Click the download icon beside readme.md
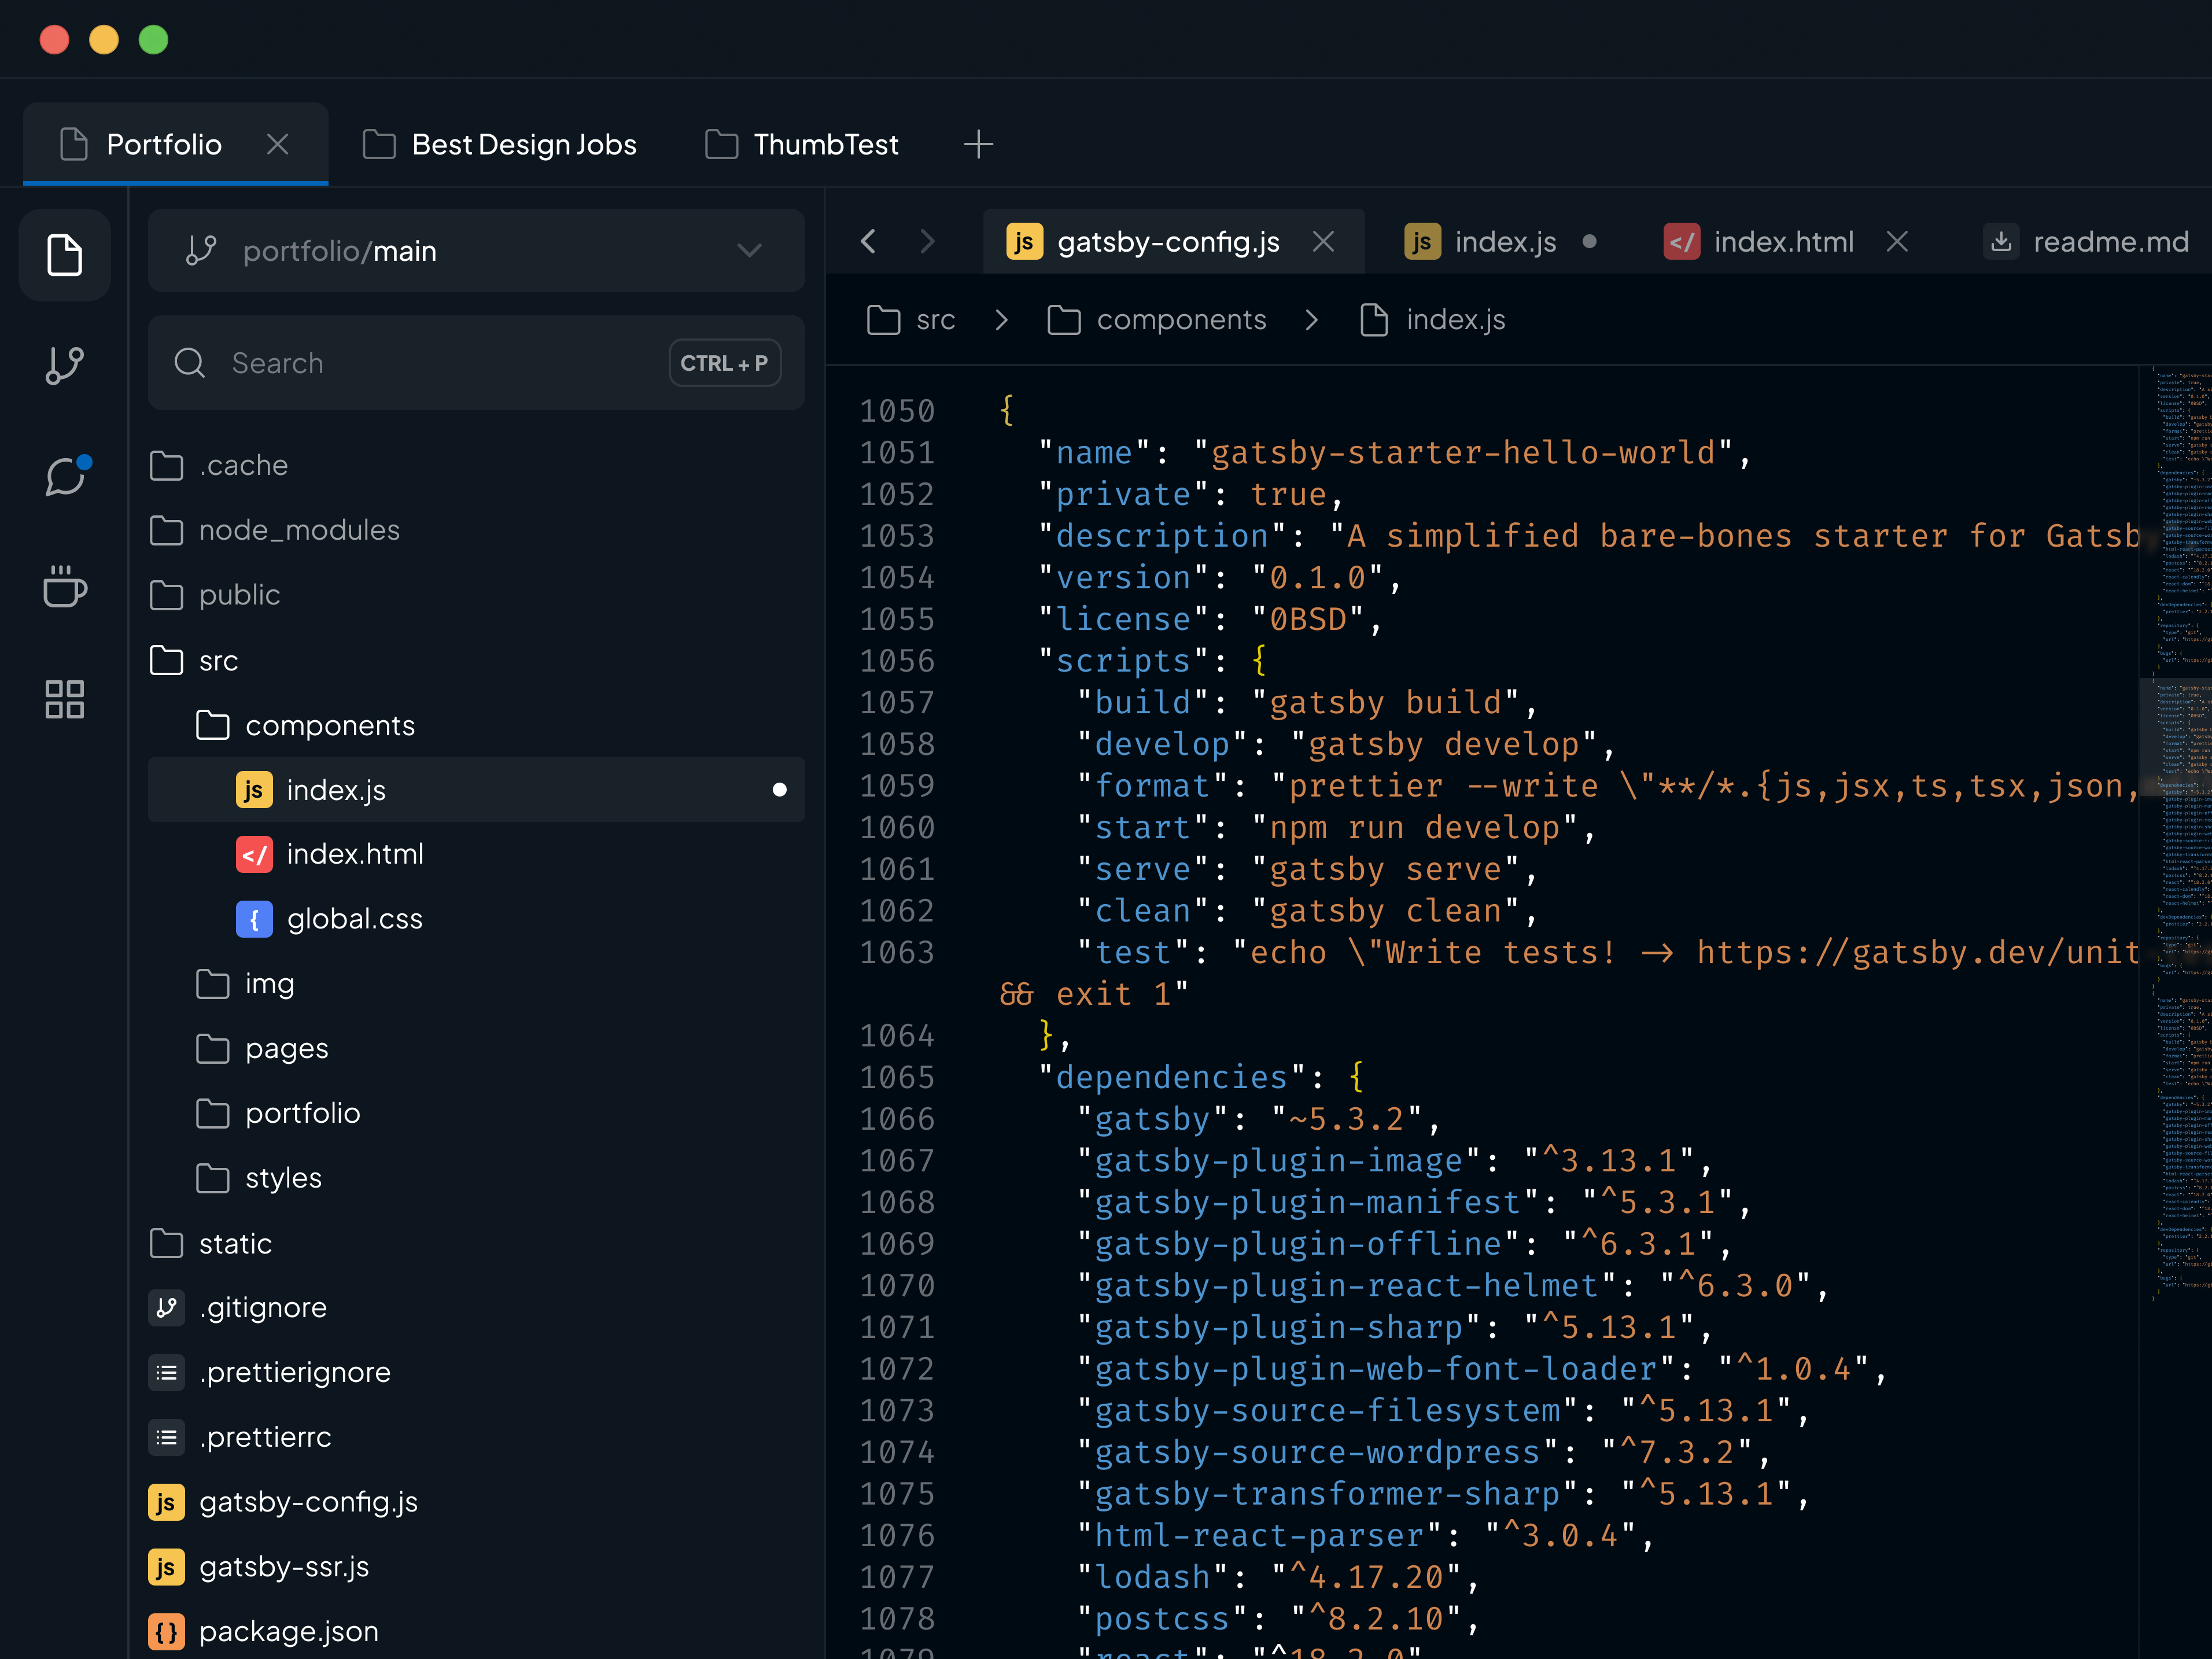Screen dimensions: 2212x1659 click(2001, 241)
